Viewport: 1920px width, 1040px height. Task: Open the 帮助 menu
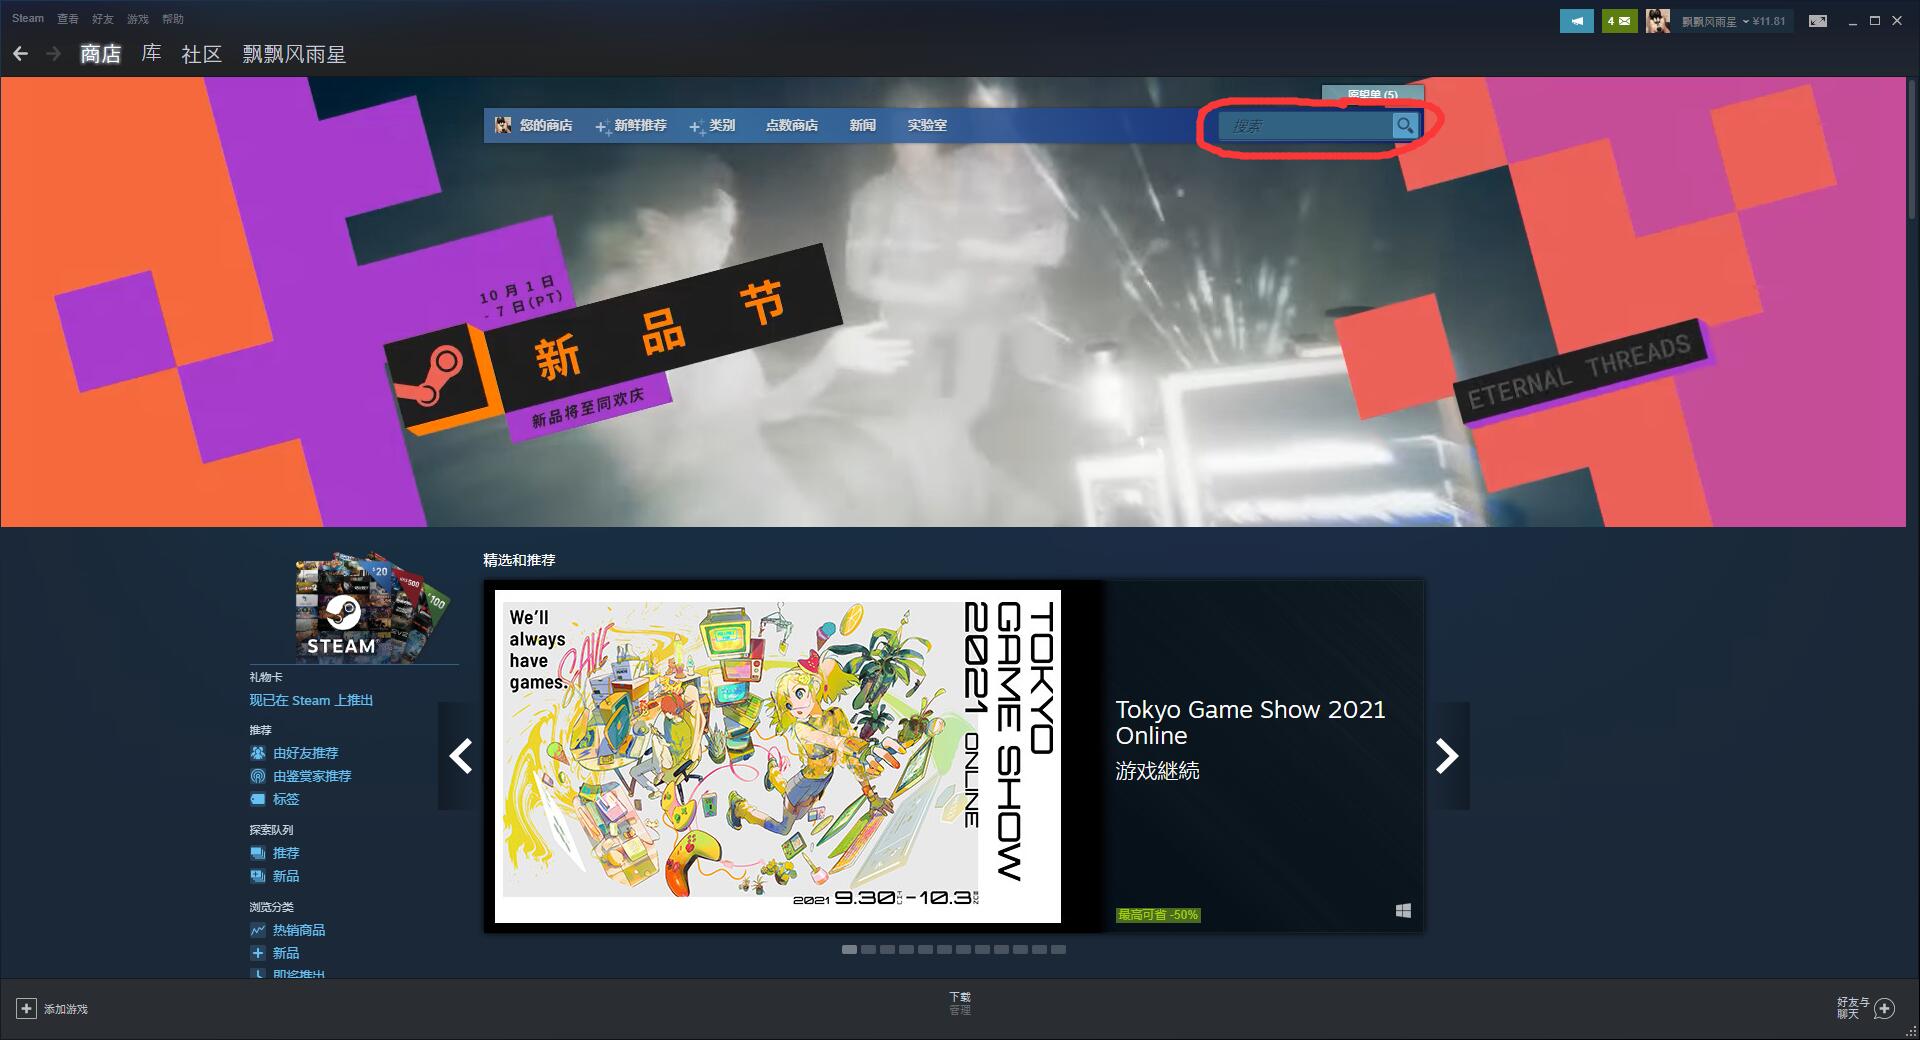173,19
